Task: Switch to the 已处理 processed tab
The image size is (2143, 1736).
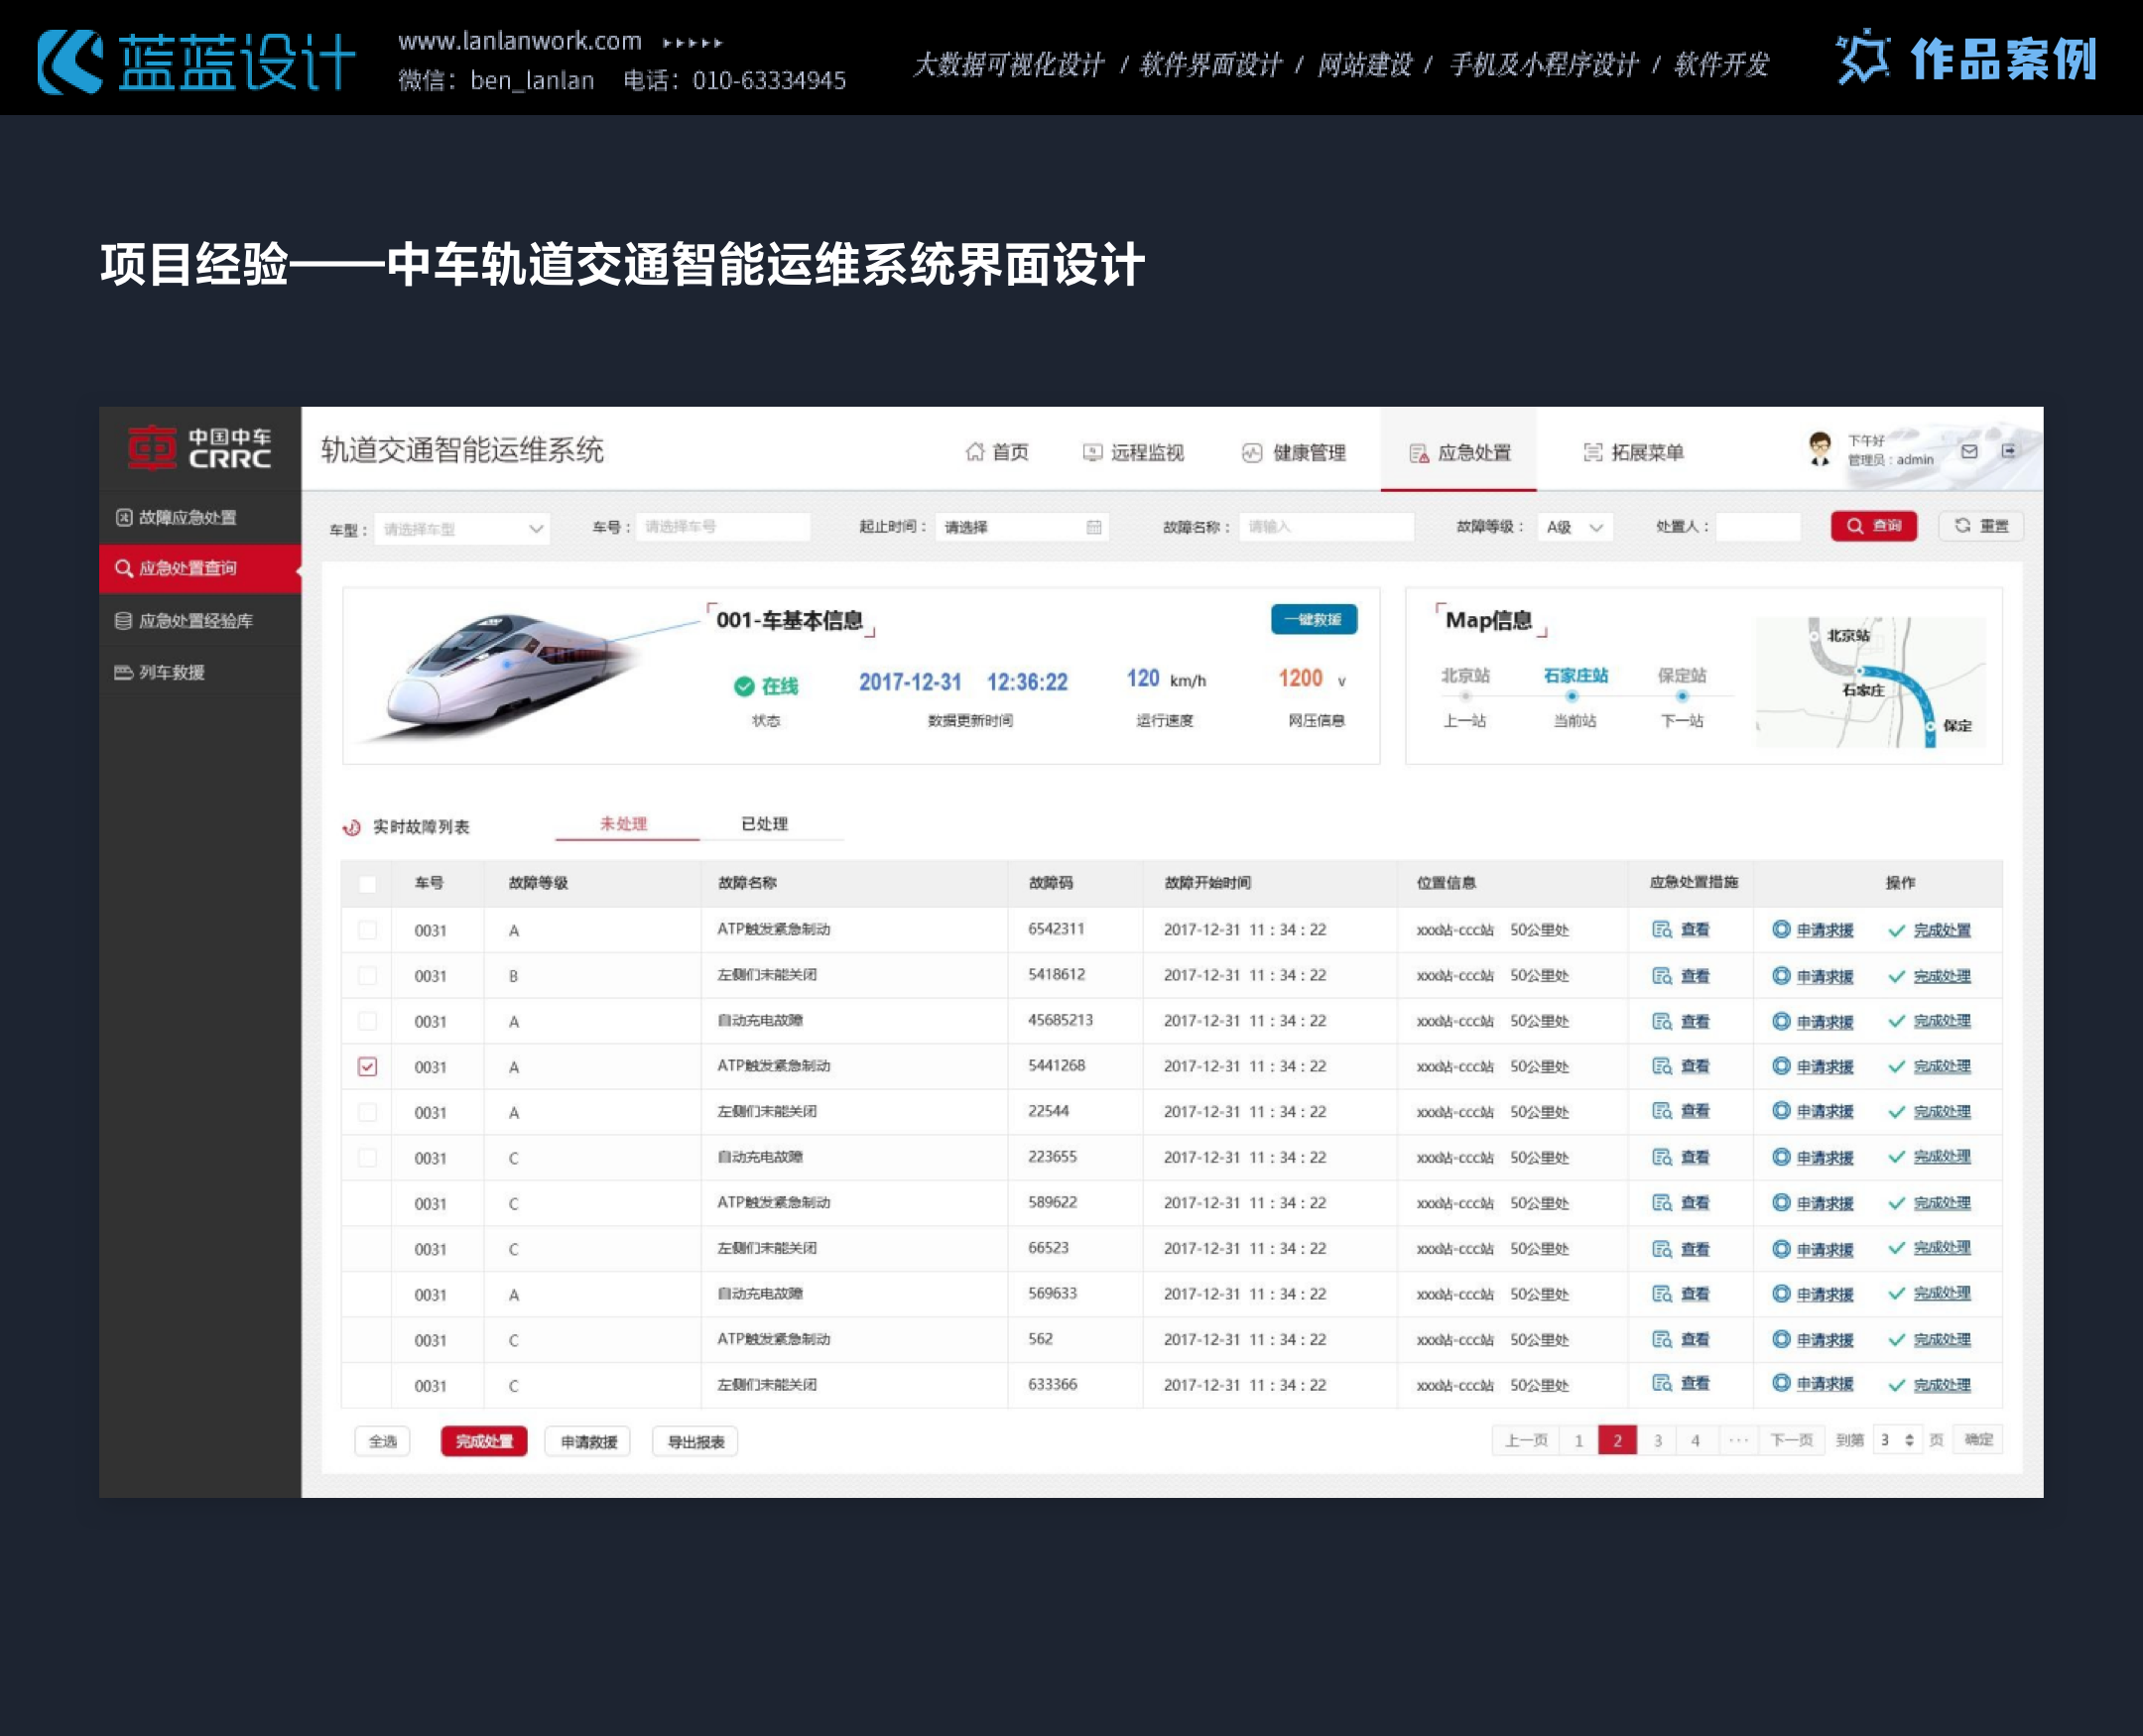Action: pos(766,824)
